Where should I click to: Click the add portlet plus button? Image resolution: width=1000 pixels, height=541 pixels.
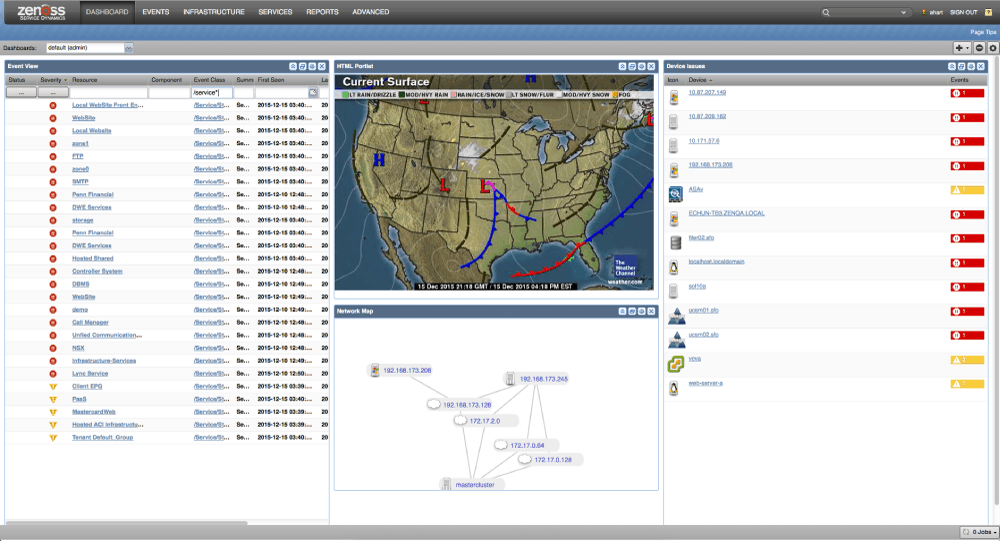[961, 48]
